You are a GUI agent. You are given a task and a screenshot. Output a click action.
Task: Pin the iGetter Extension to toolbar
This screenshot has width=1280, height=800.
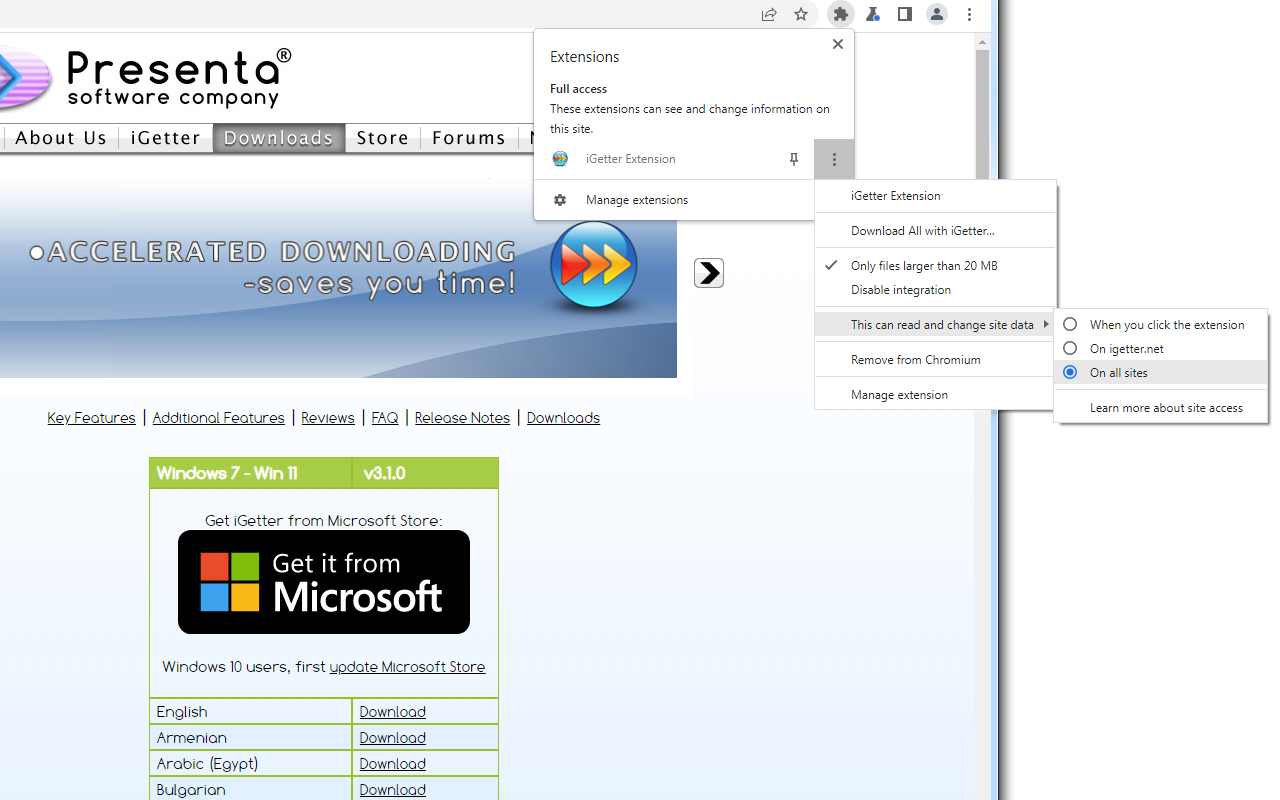793,158
